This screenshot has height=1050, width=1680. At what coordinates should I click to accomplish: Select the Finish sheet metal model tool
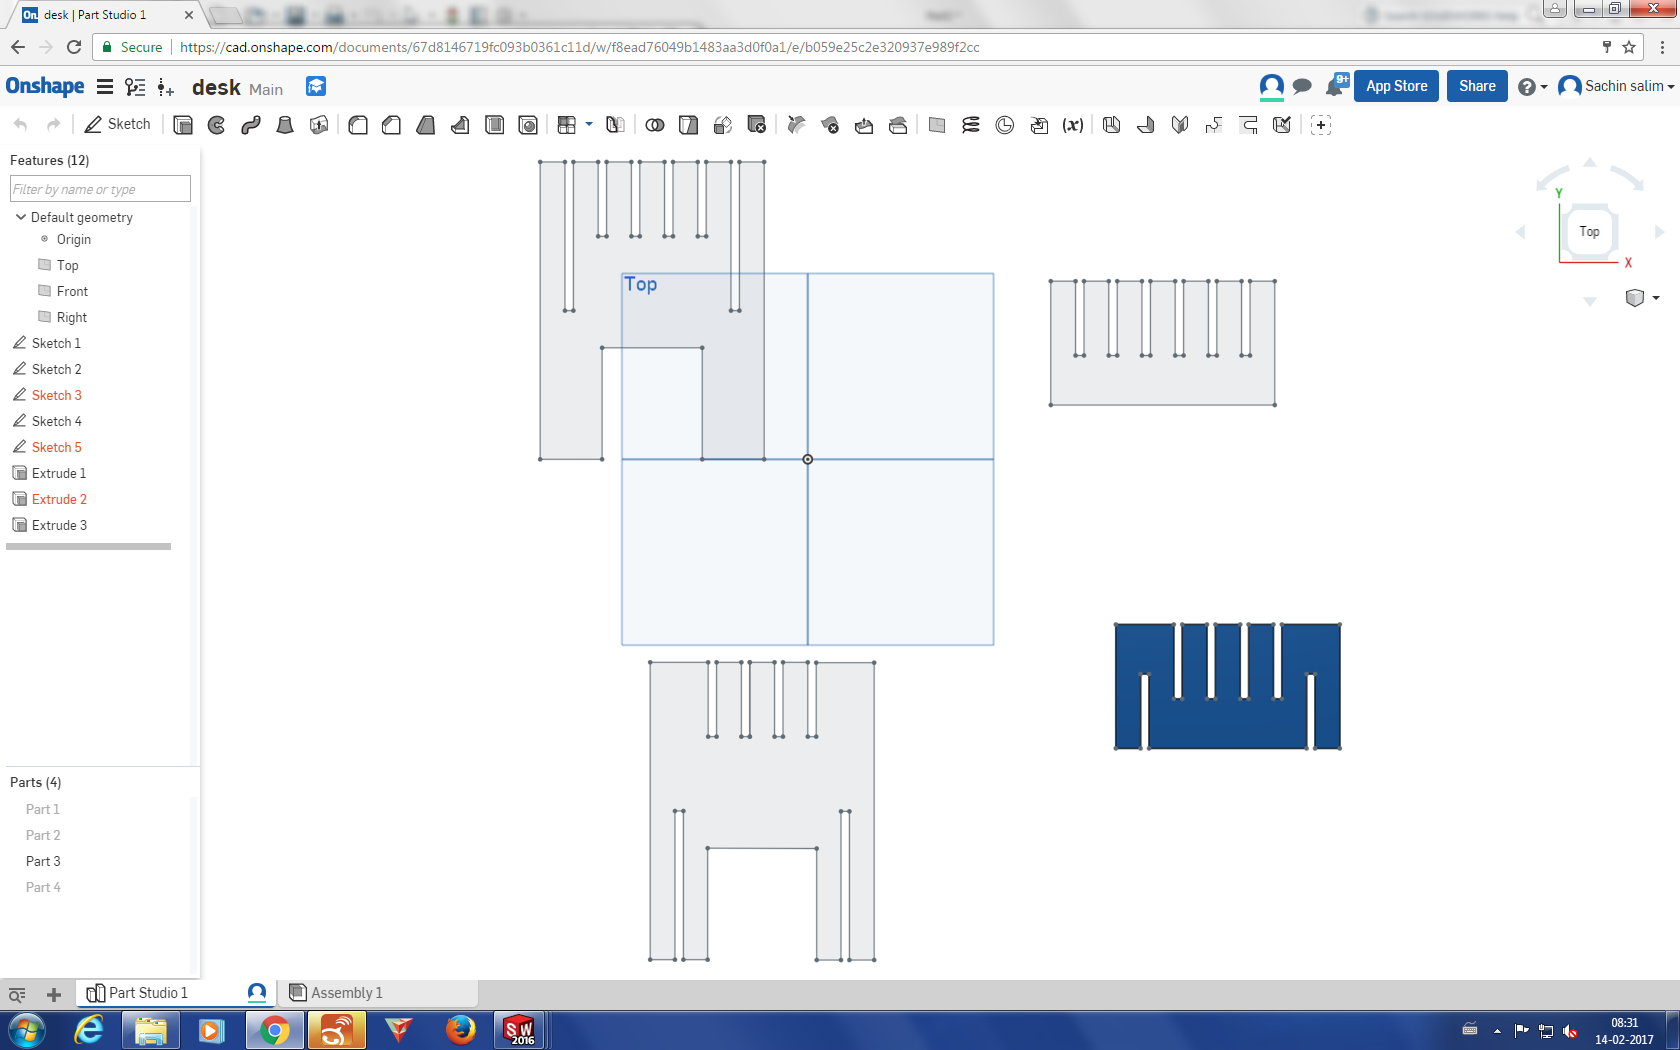click(1282, 125)
